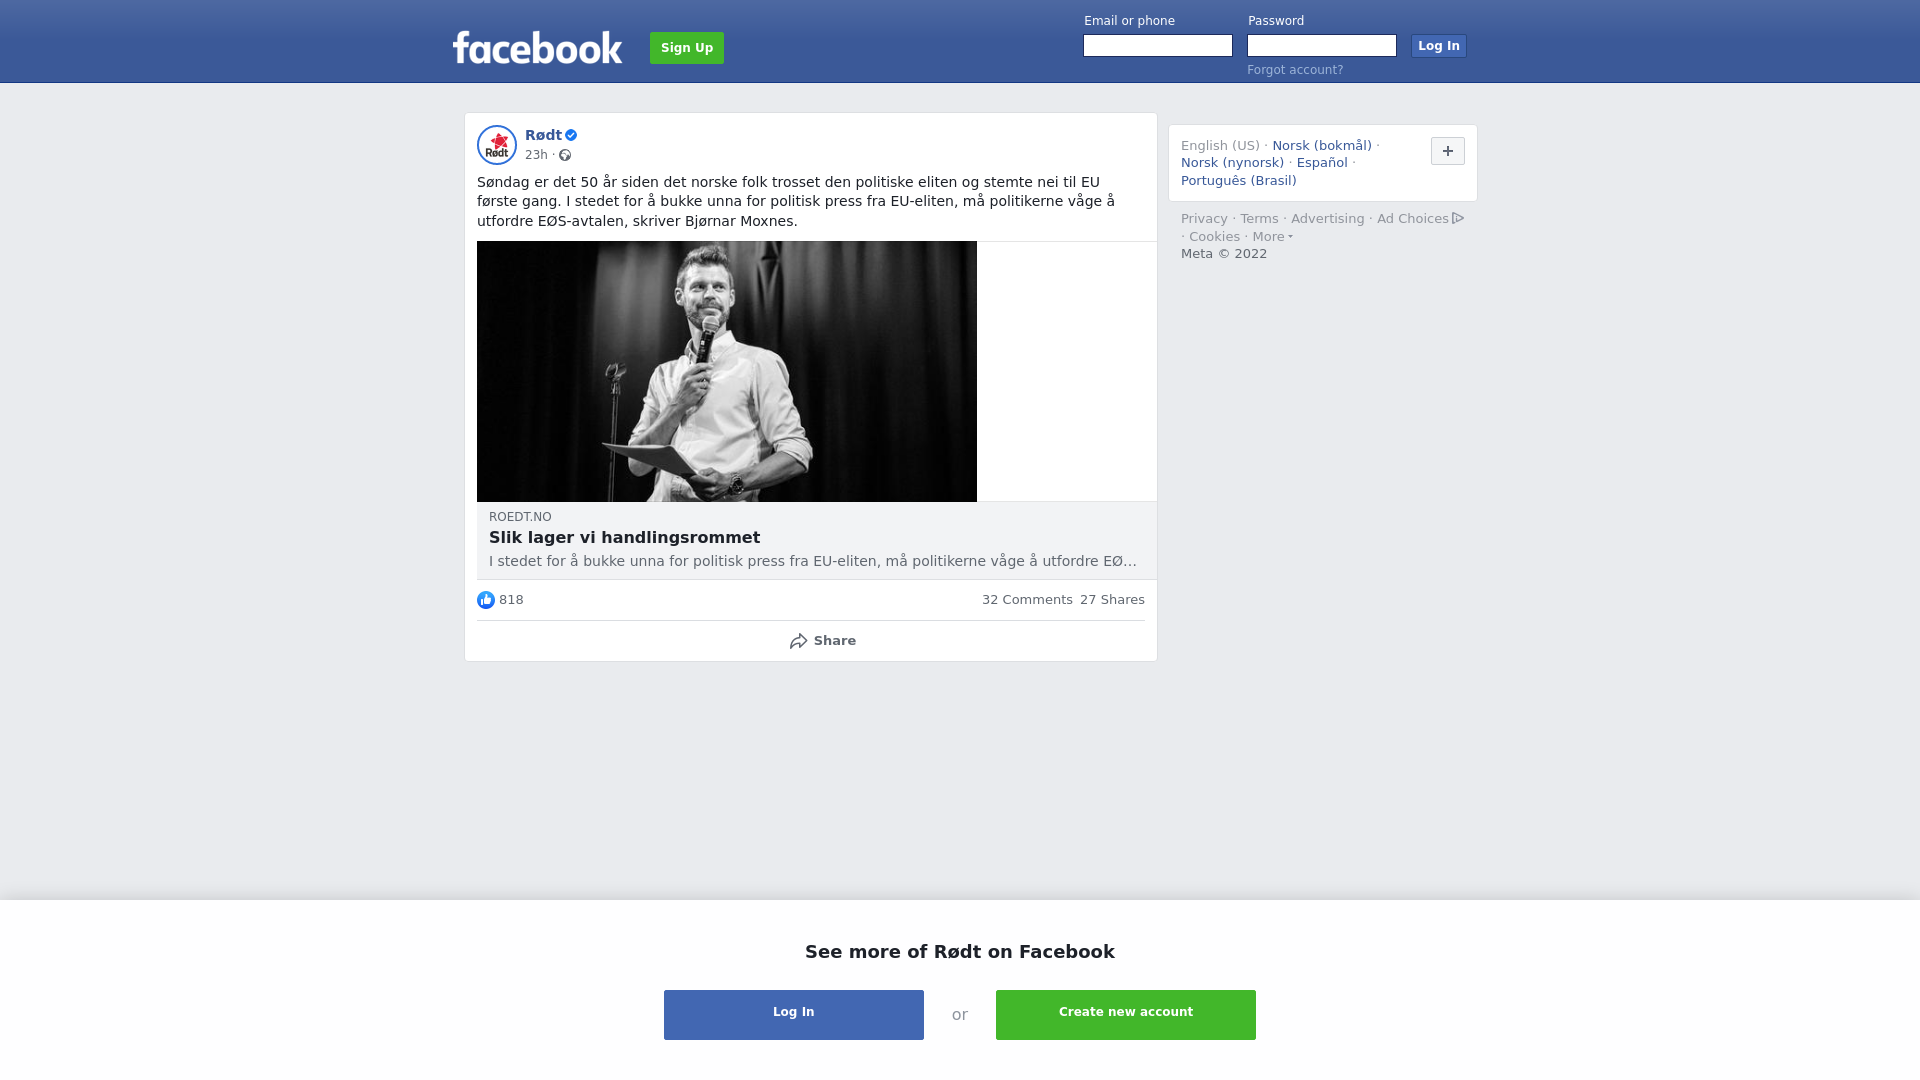This screenshot has height=1080, width=1920.
Task: Click the Facebook logo
Action: click(537, 47)
